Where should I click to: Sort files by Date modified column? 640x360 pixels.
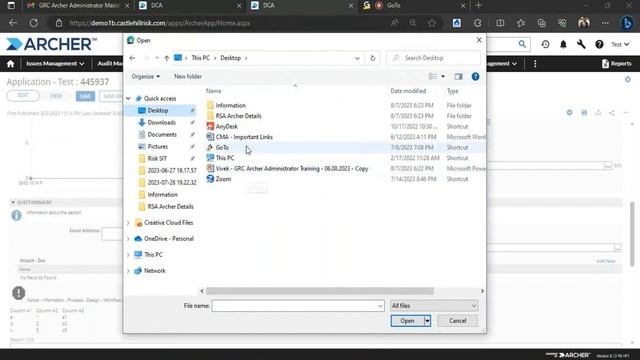click(408, 91)
